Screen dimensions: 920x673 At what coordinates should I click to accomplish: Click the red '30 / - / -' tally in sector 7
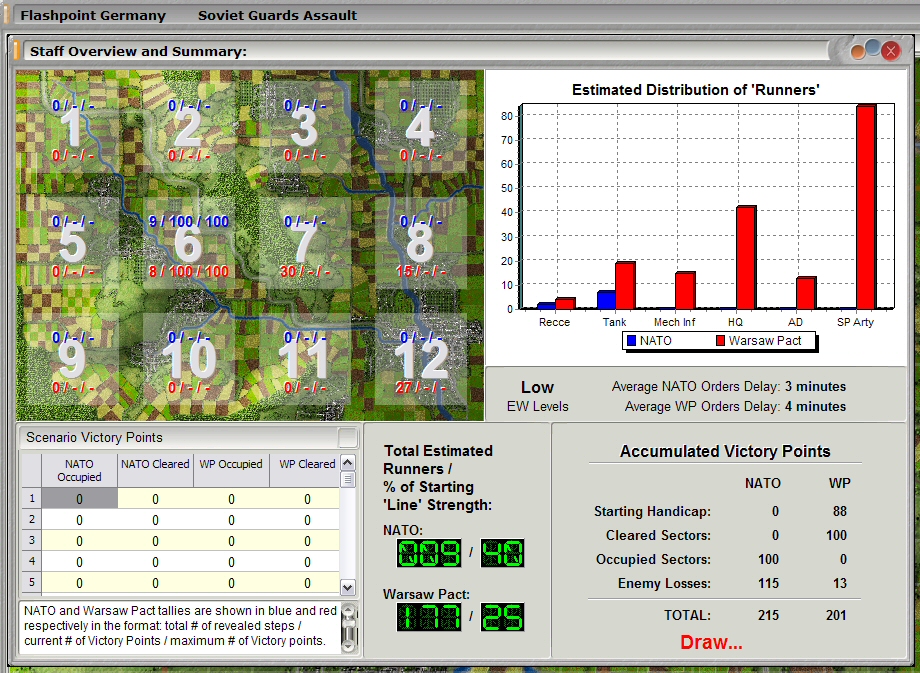305,272
